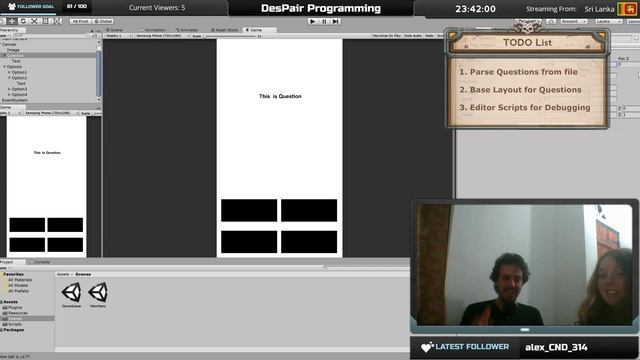Select the Rect Transform tool
This screenshot has height=360, width=640.
[45, 21]
